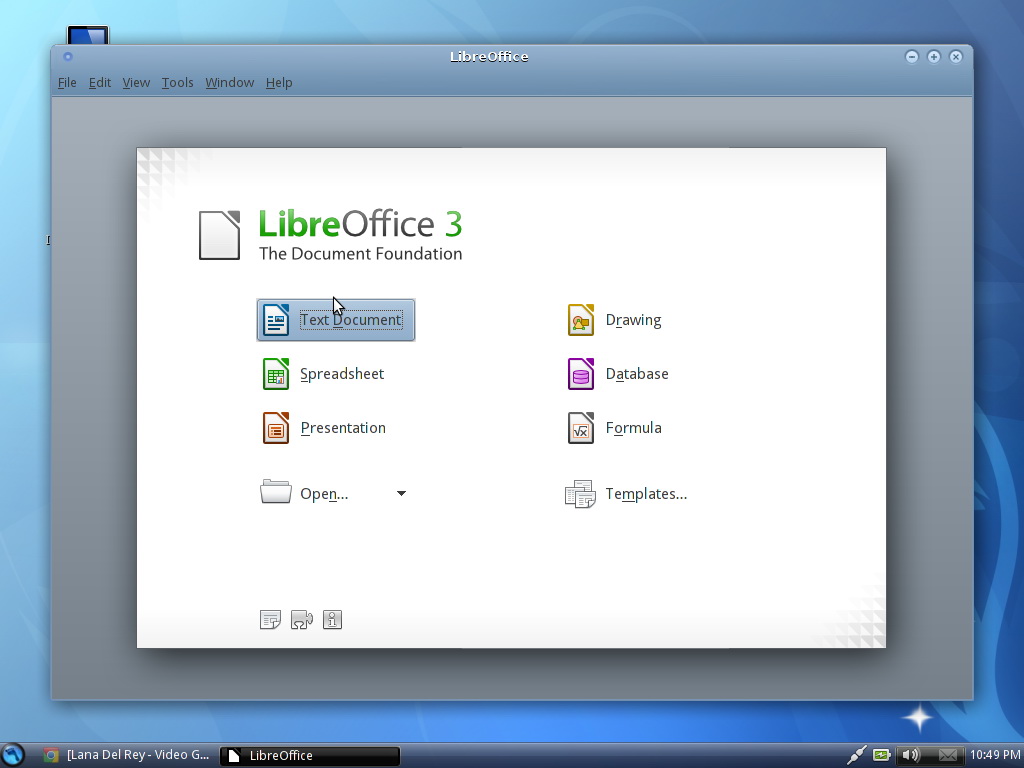Click the Chrome icon in the taskbar
The image size is (1024, 768).
click(x=51, y=755)
